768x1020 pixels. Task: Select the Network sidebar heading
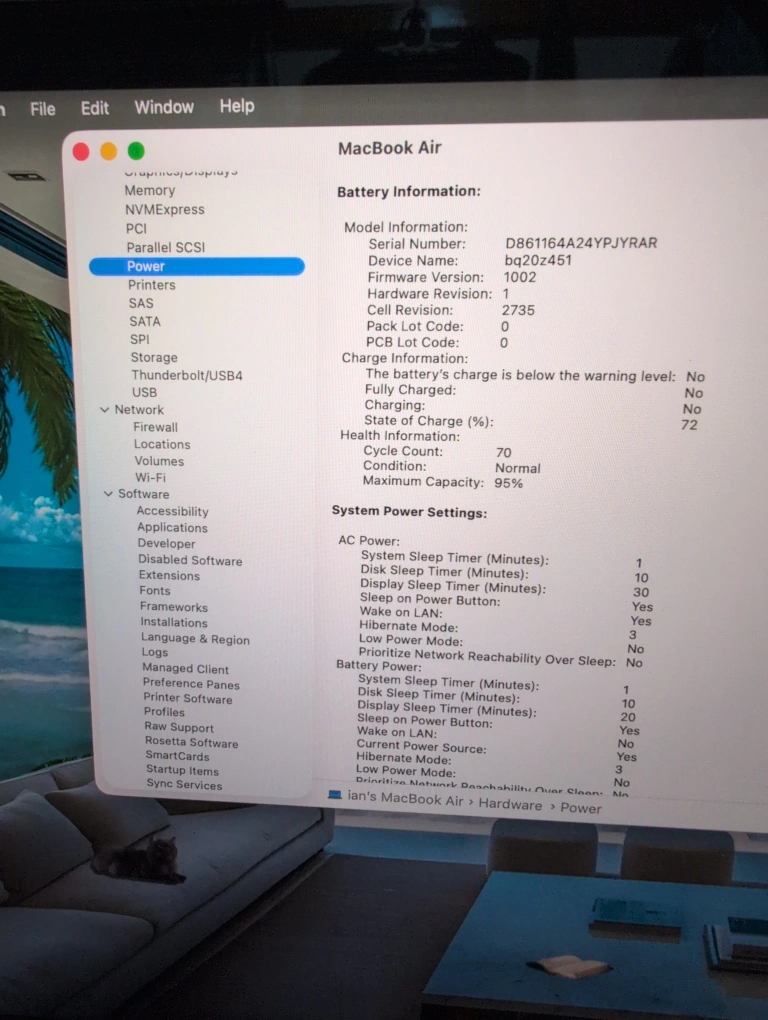tap(139, 410)
